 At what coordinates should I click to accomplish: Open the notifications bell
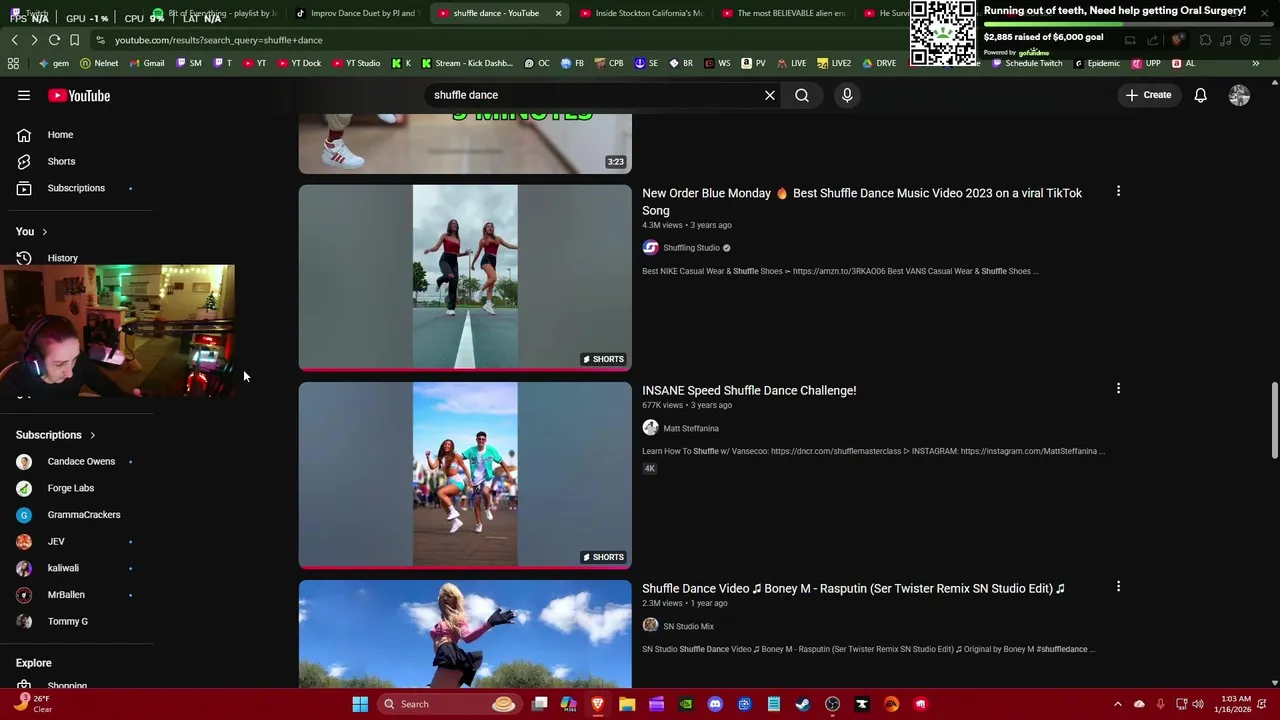tap(1200, 95)
